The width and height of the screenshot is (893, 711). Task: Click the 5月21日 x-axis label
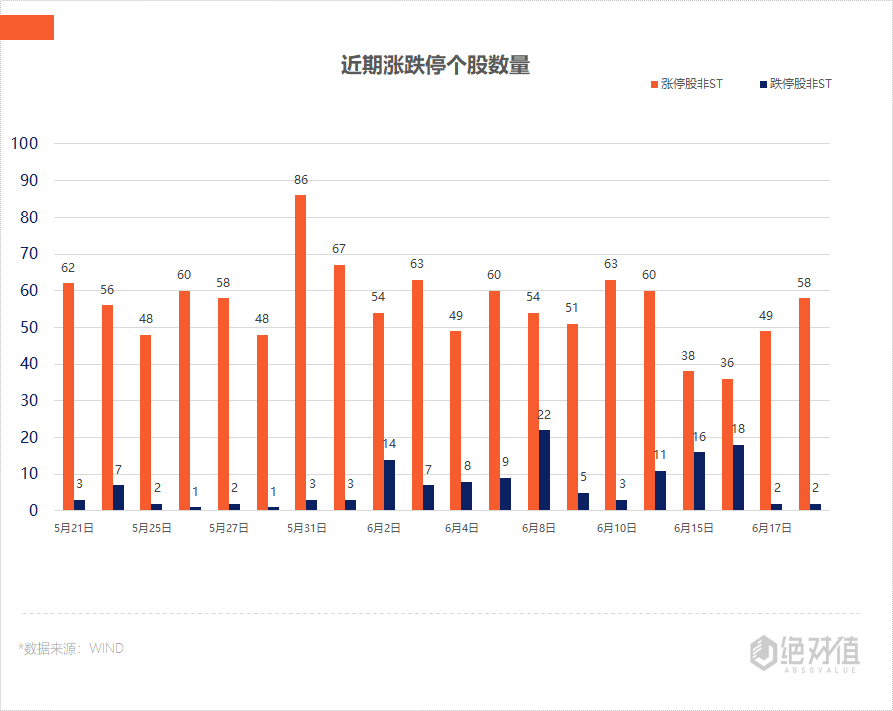click(x=74, y=528)
